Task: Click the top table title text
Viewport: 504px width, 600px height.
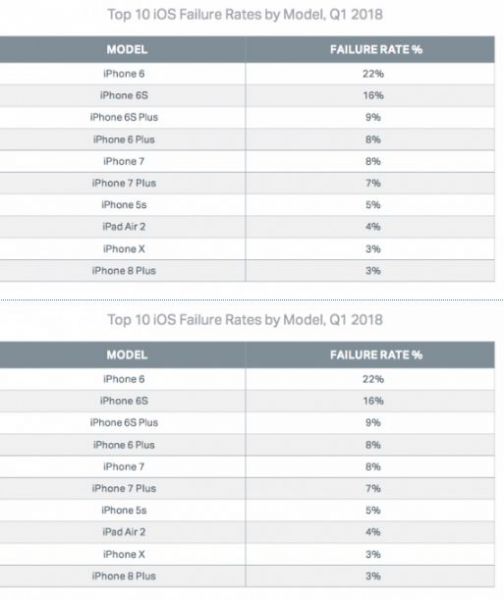Action: pos(245,15)
